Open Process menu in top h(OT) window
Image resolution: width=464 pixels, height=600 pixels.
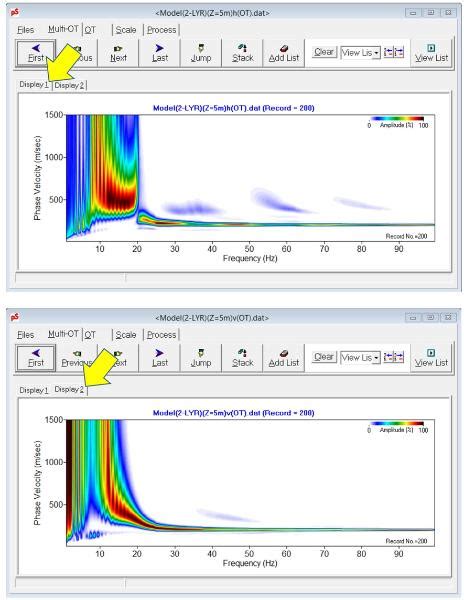click(x=162, y=30)
